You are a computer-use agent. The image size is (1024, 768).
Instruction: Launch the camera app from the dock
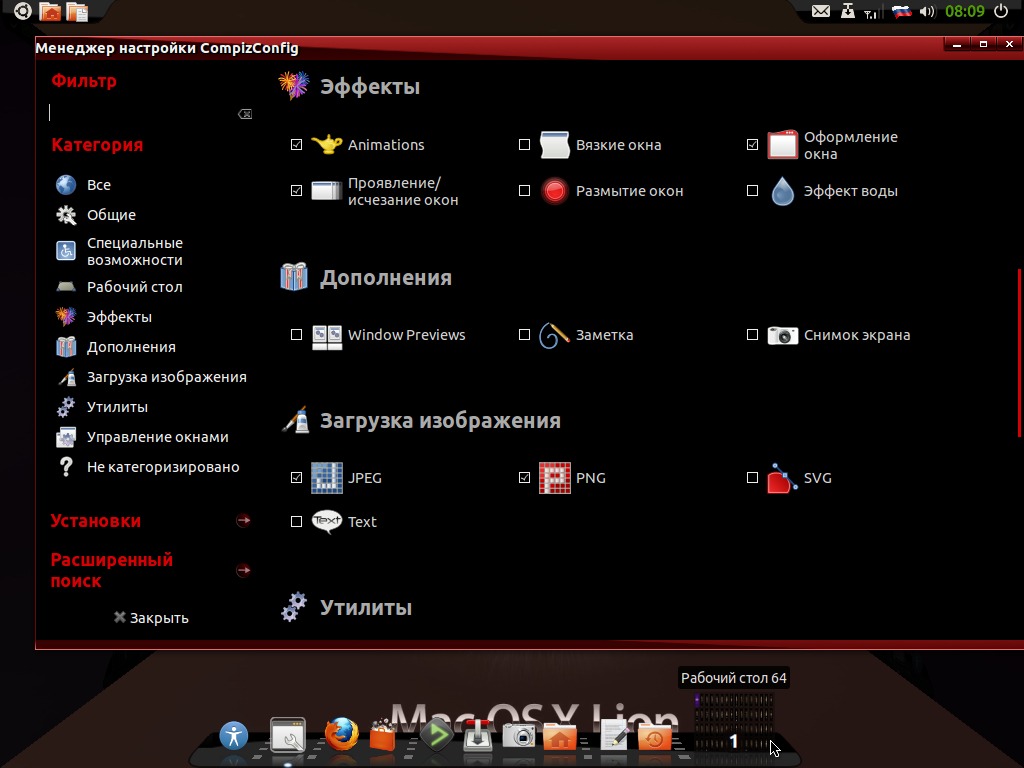point(519,736)
